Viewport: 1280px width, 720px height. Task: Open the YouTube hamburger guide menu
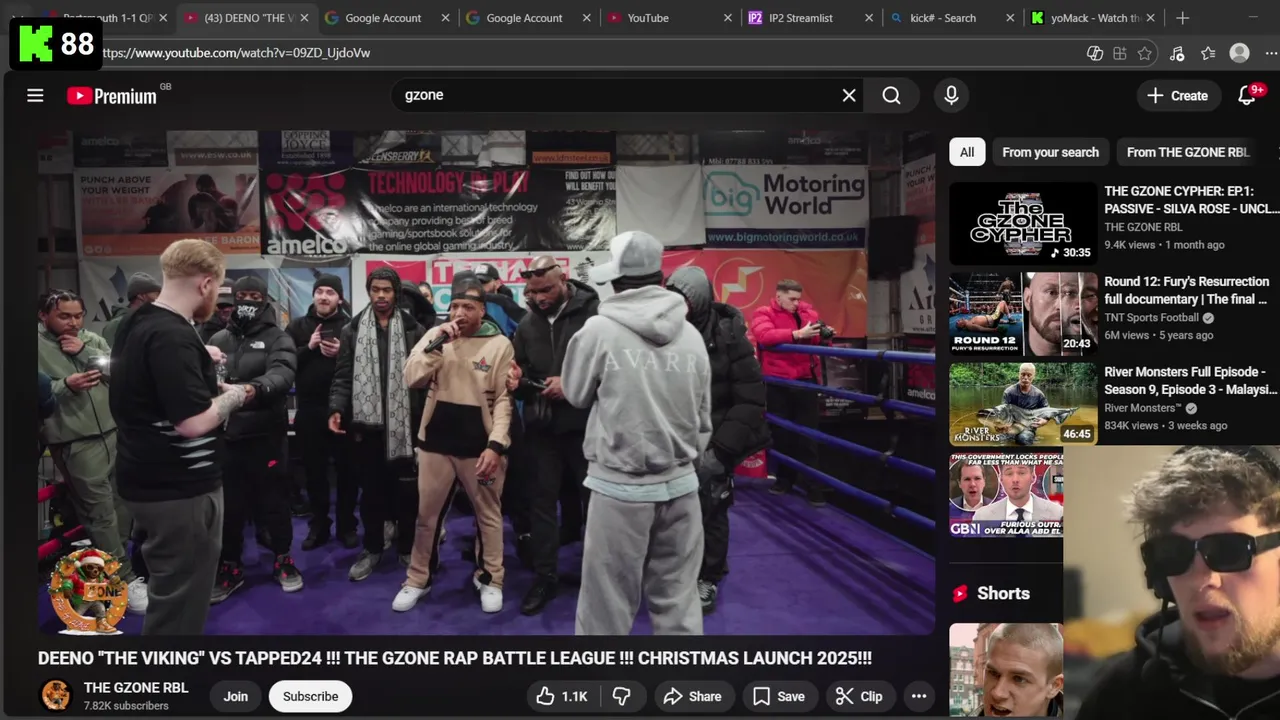tap(35, 95)
